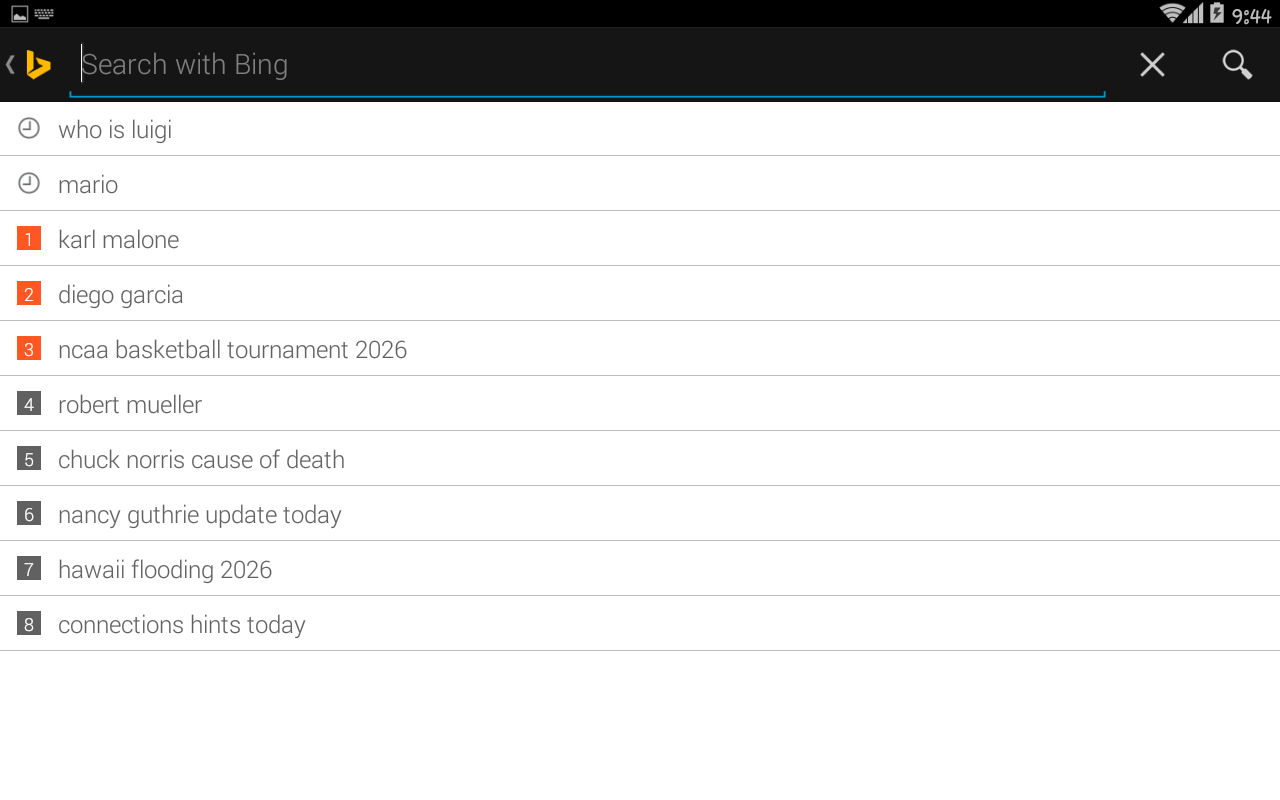Tap the orange number 1 trending badge

pos(29,239)
